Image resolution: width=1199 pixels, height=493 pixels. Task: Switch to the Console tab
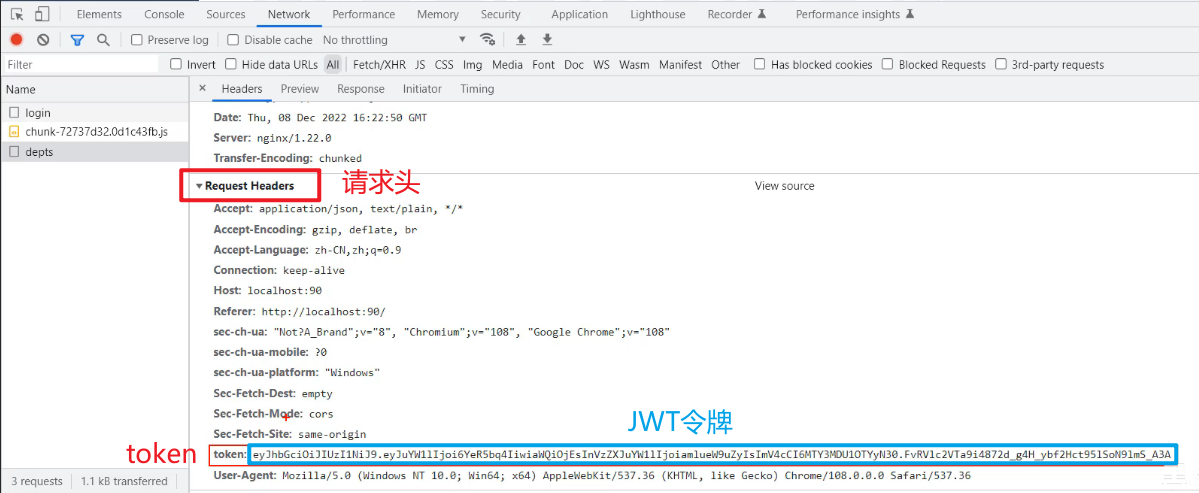164,14
